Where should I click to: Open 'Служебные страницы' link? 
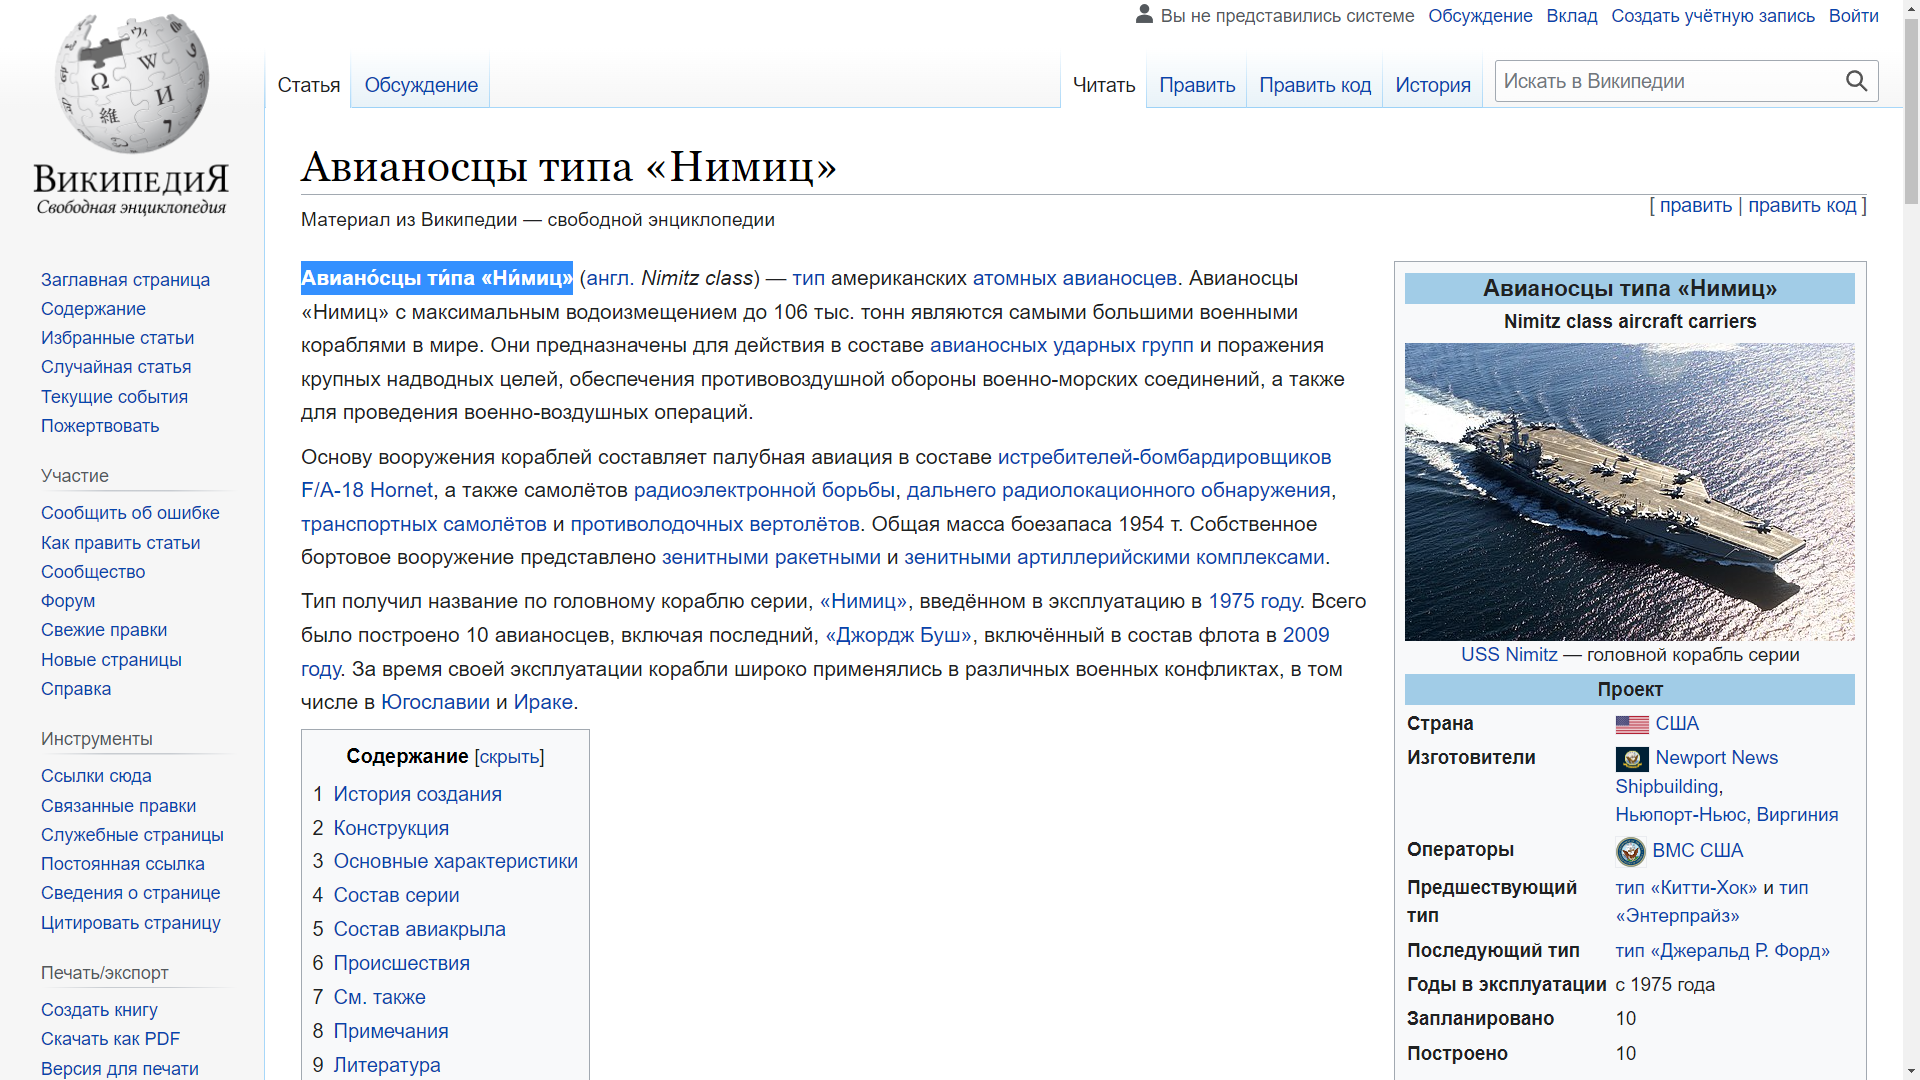132,835
